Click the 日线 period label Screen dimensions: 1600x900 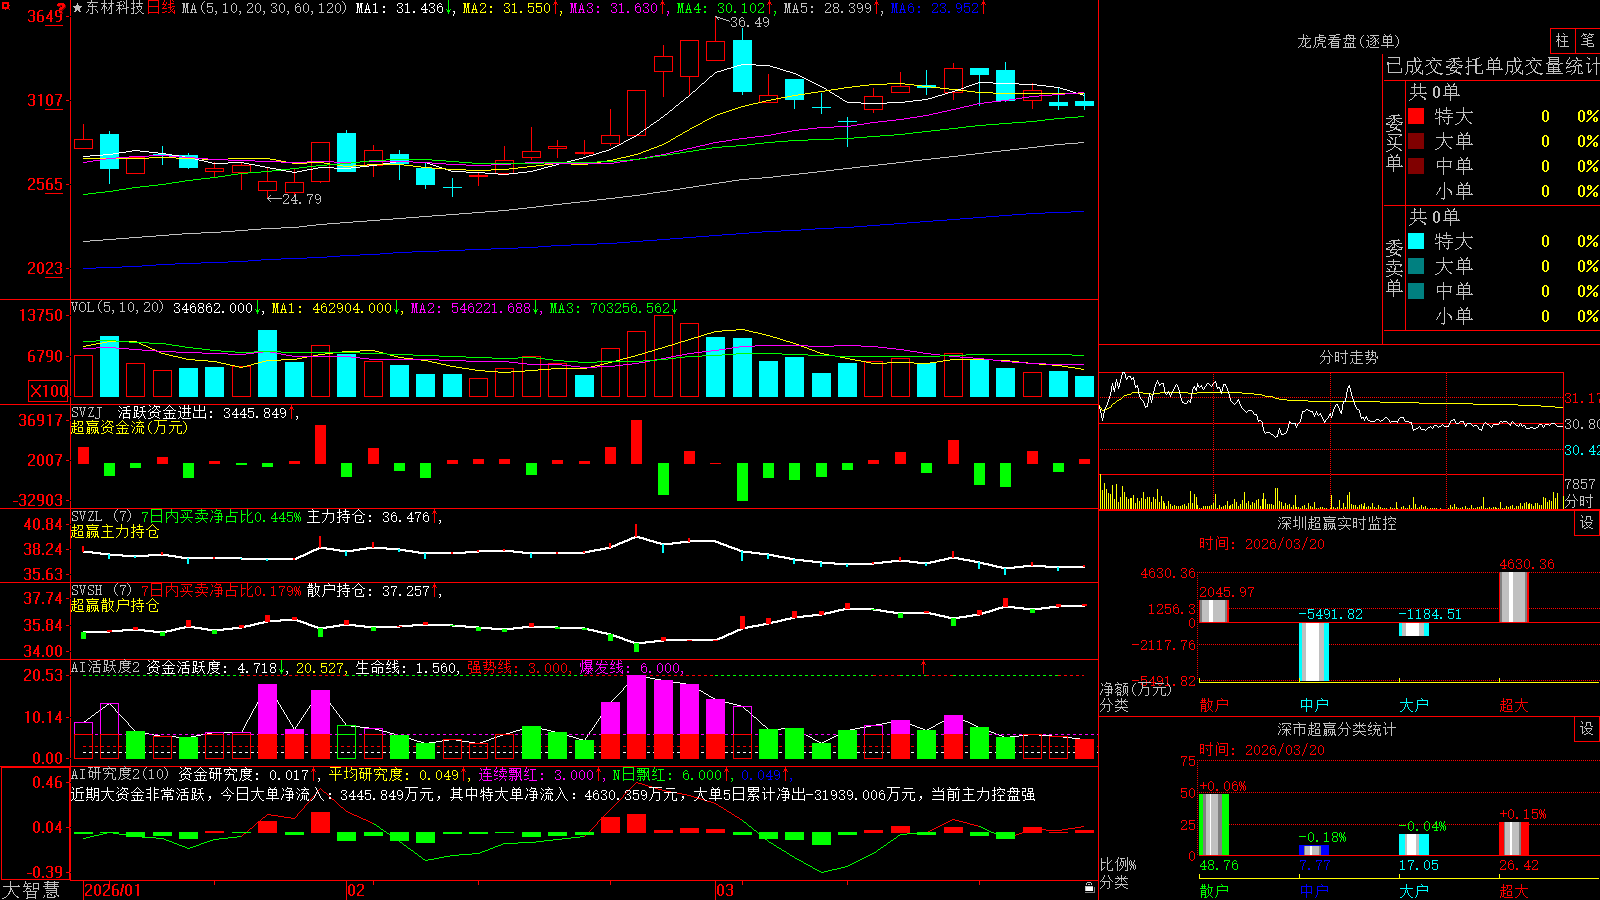161,8
